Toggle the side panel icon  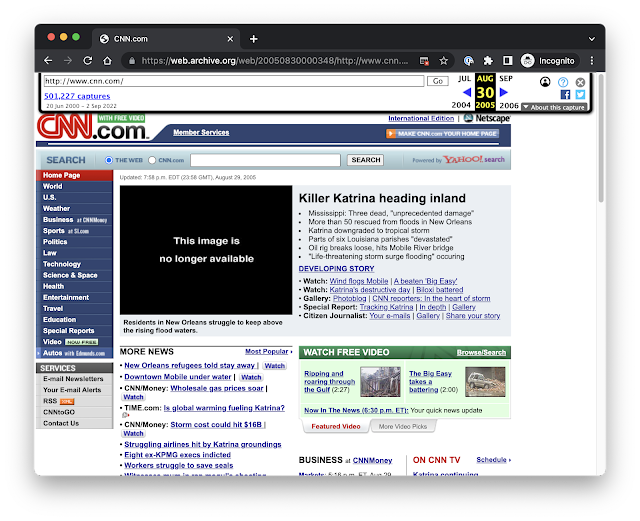coord(507,61)
